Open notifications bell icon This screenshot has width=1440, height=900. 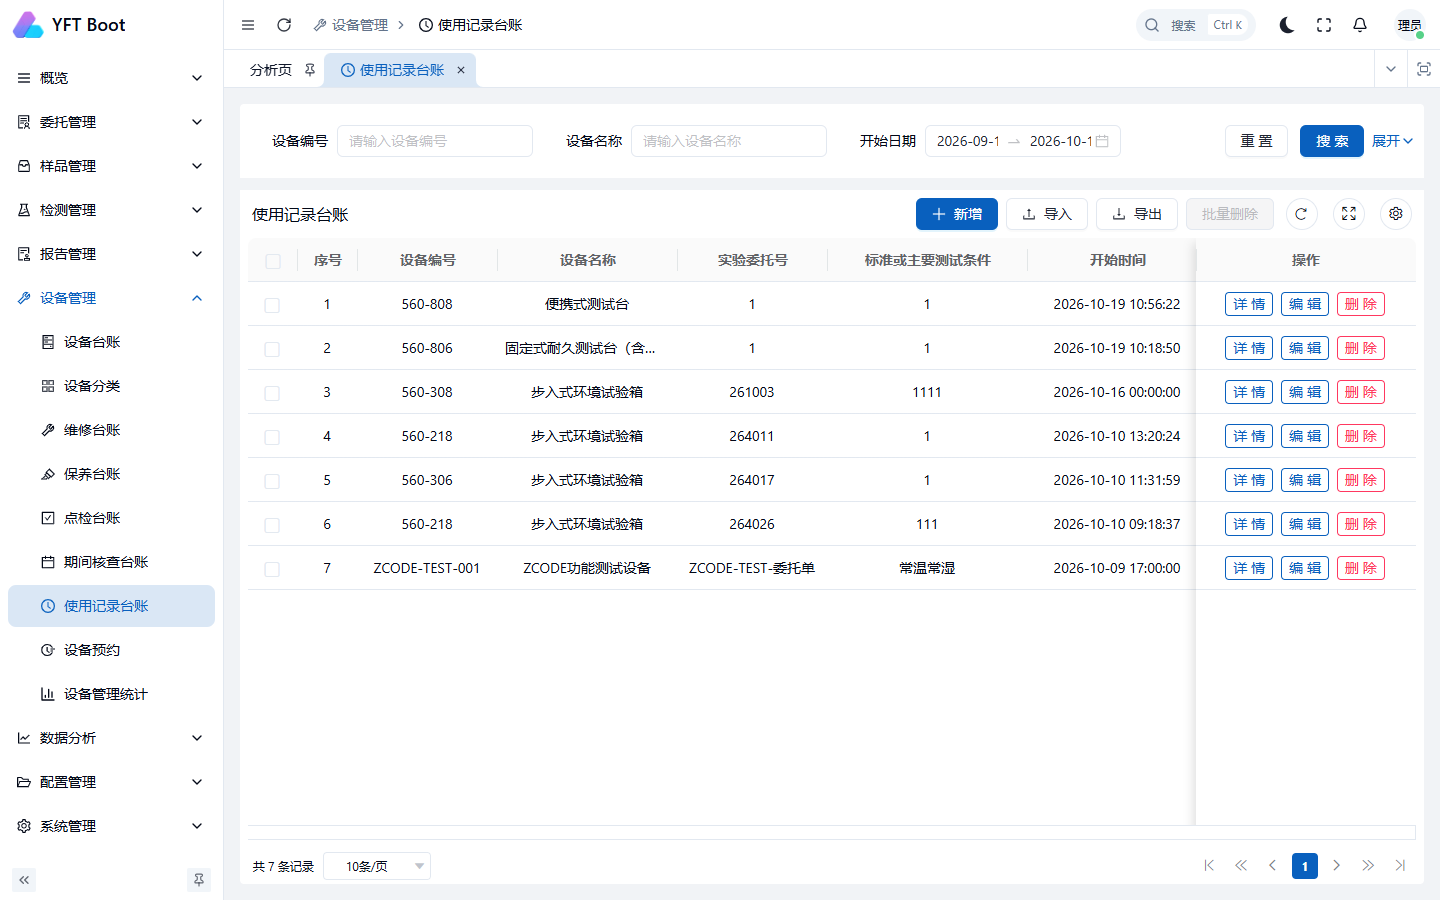pyautogui.click(x=1360, y=25)
